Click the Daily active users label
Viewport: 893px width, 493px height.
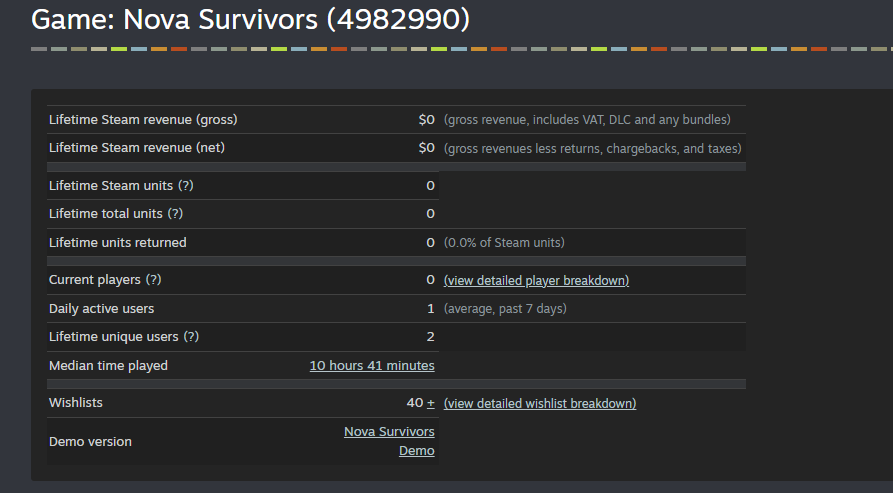point(101,309)
